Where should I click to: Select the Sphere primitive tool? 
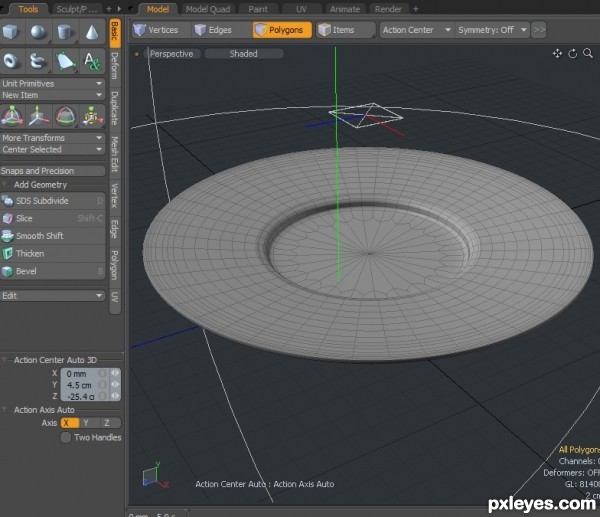38,32
